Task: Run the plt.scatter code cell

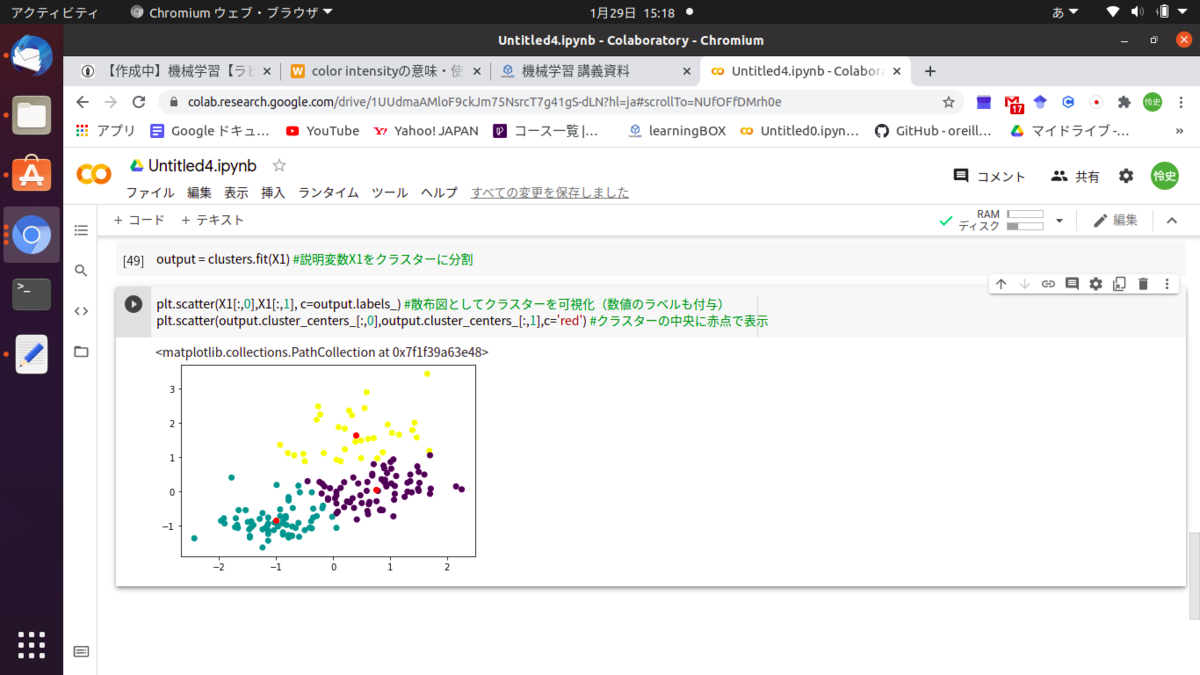Action: [x=133, y=304]
